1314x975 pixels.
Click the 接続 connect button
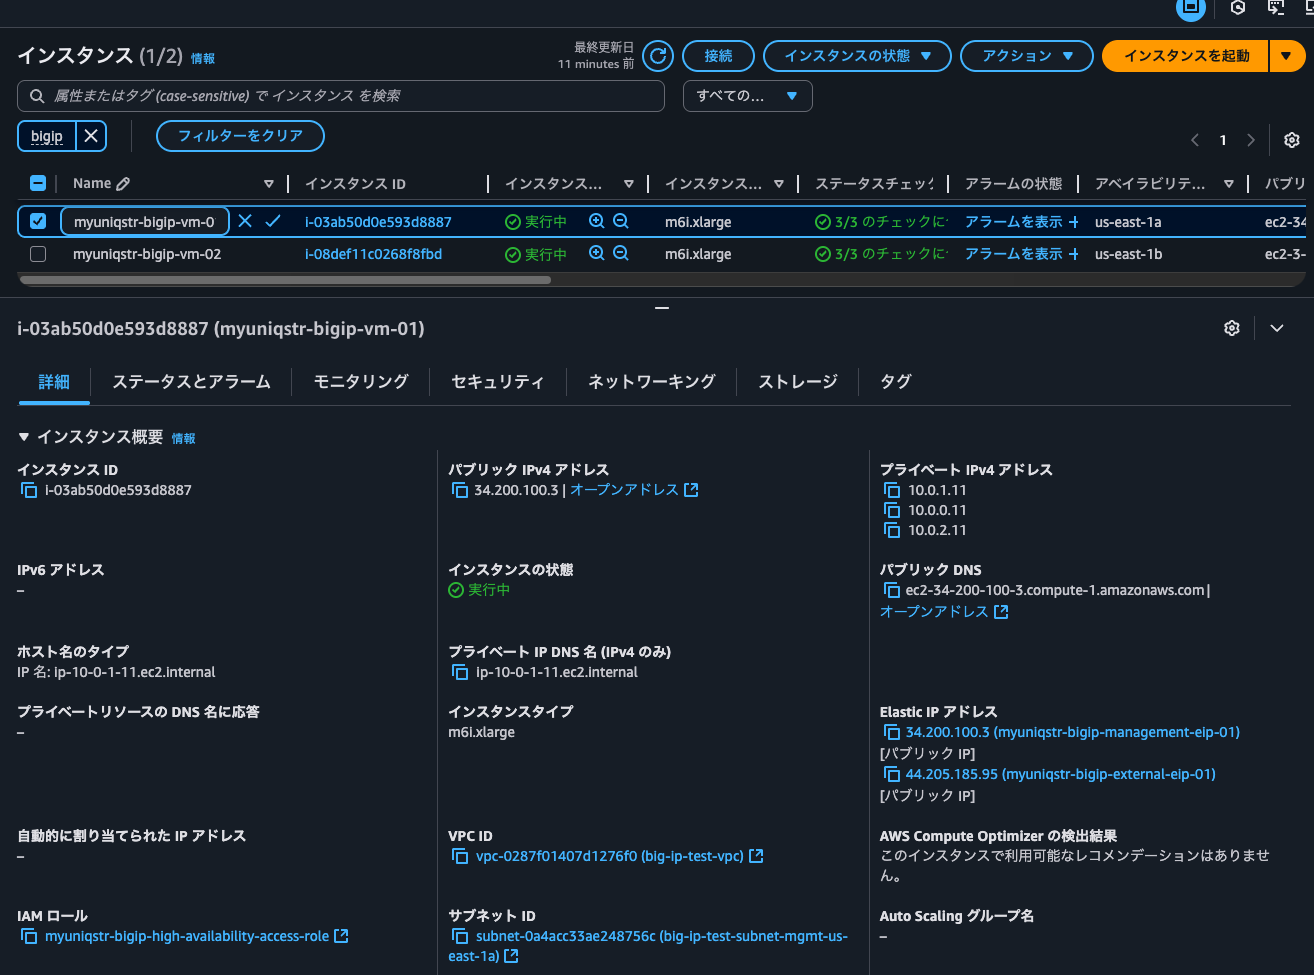[718, 56]
